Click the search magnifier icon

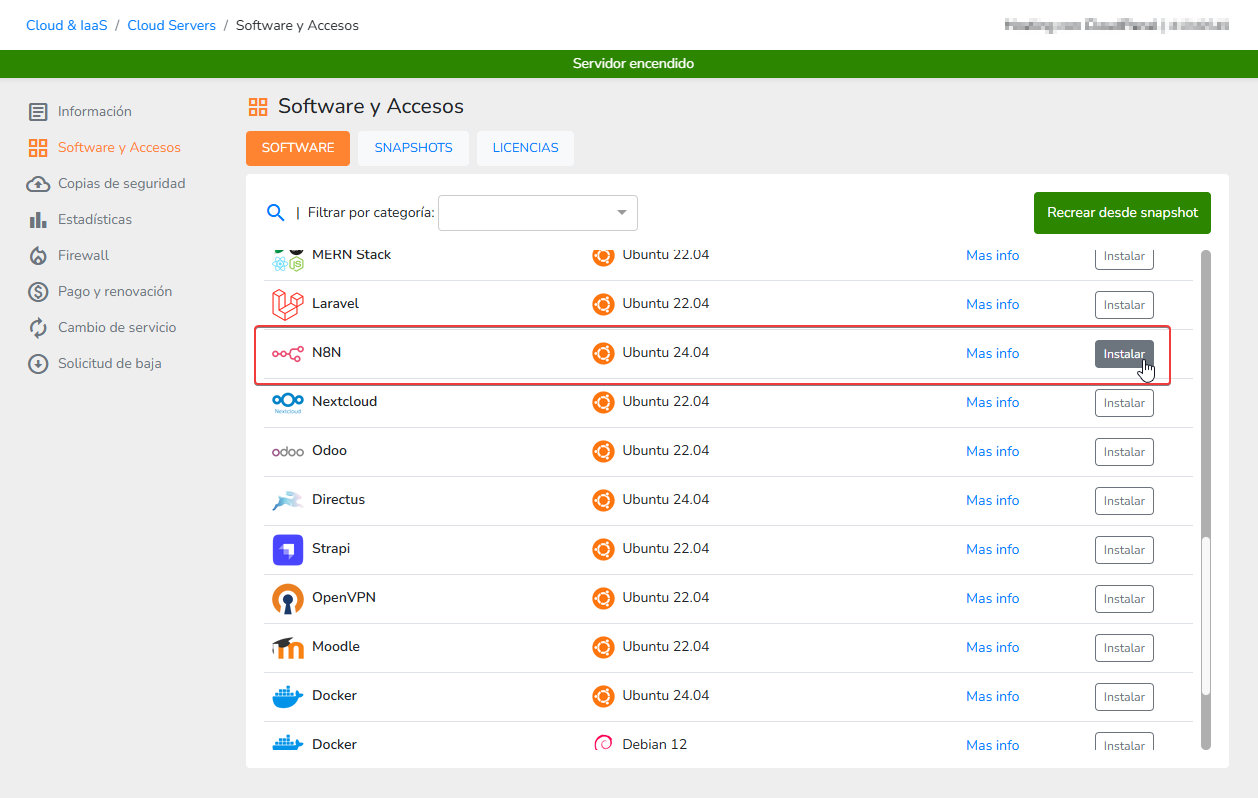pyautogui.click(x=275, y=212)
